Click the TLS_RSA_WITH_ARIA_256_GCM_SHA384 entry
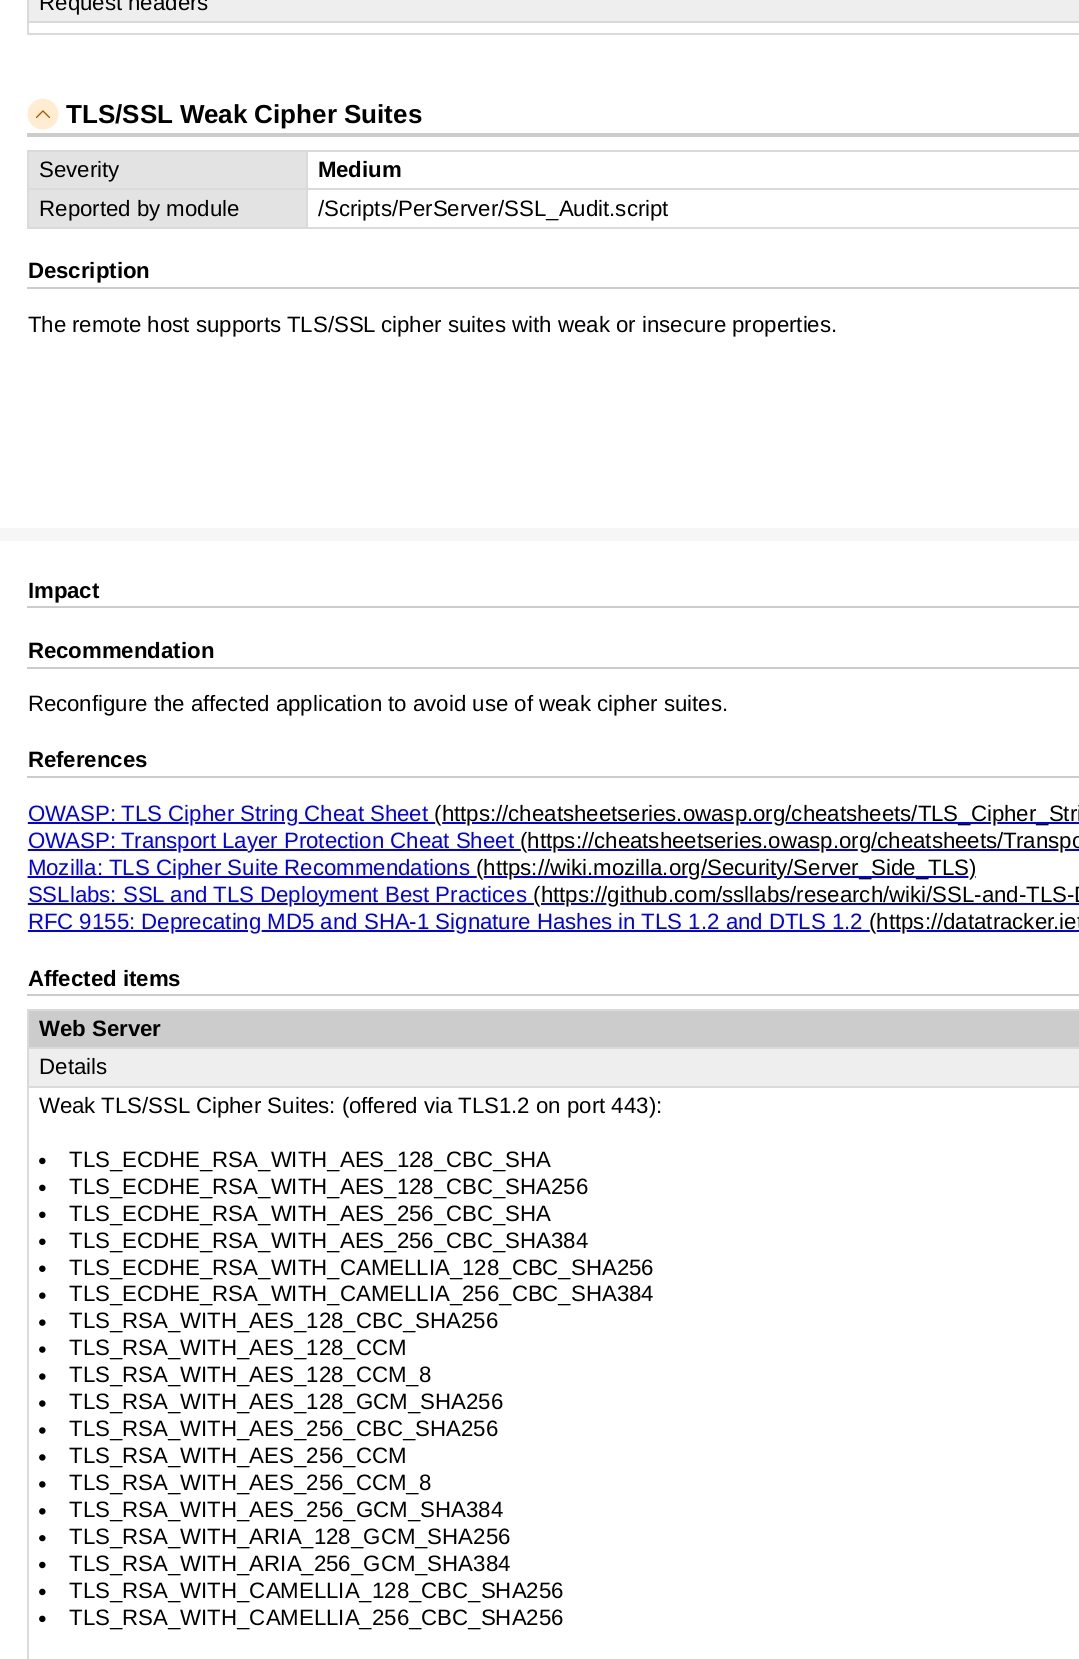The height and width of the screenshot is (1659, 1079). coord(289,1564)
